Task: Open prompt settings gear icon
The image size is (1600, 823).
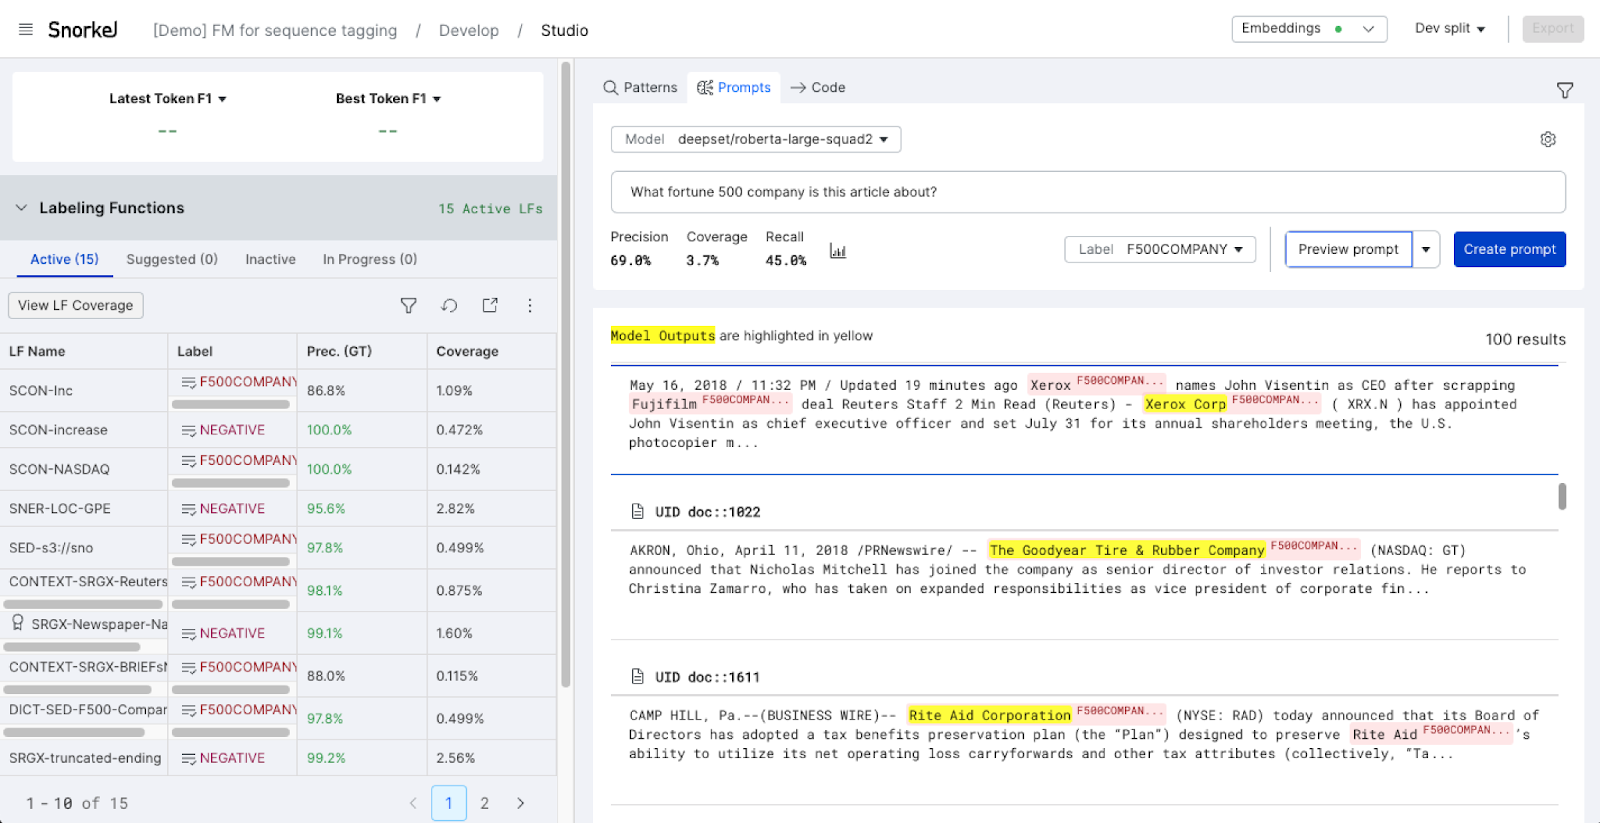Action: pyautogui.click(x=1548, y=139)
